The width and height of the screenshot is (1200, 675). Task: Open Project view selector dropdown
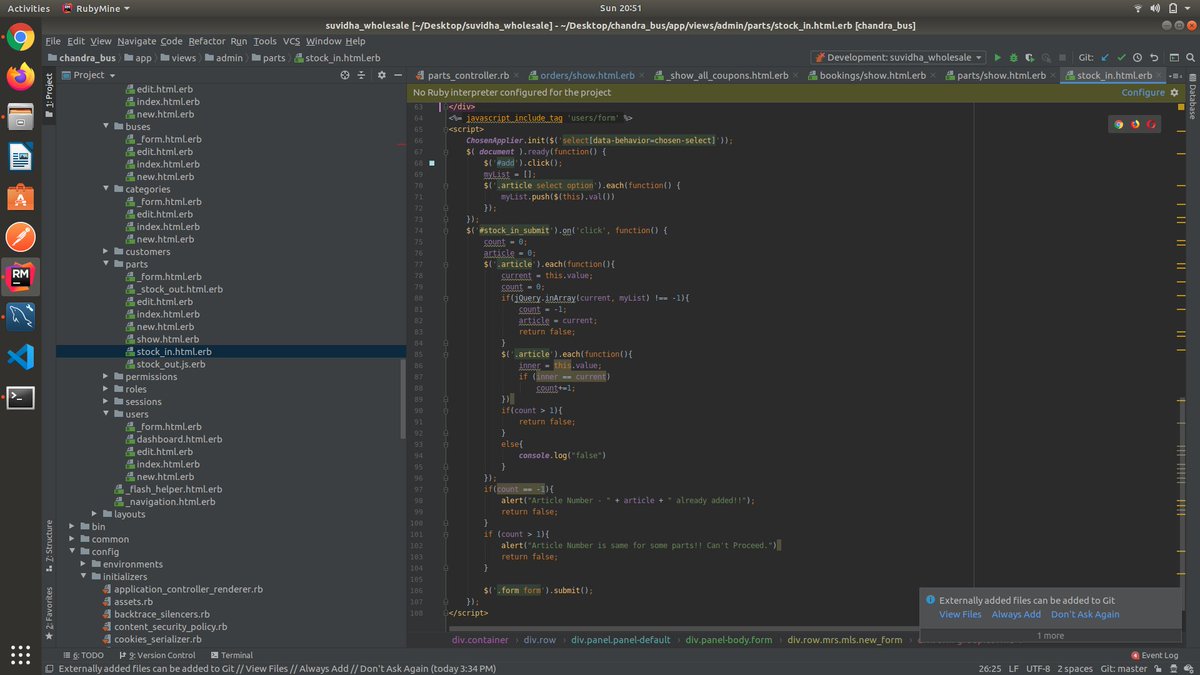point(88,75)
